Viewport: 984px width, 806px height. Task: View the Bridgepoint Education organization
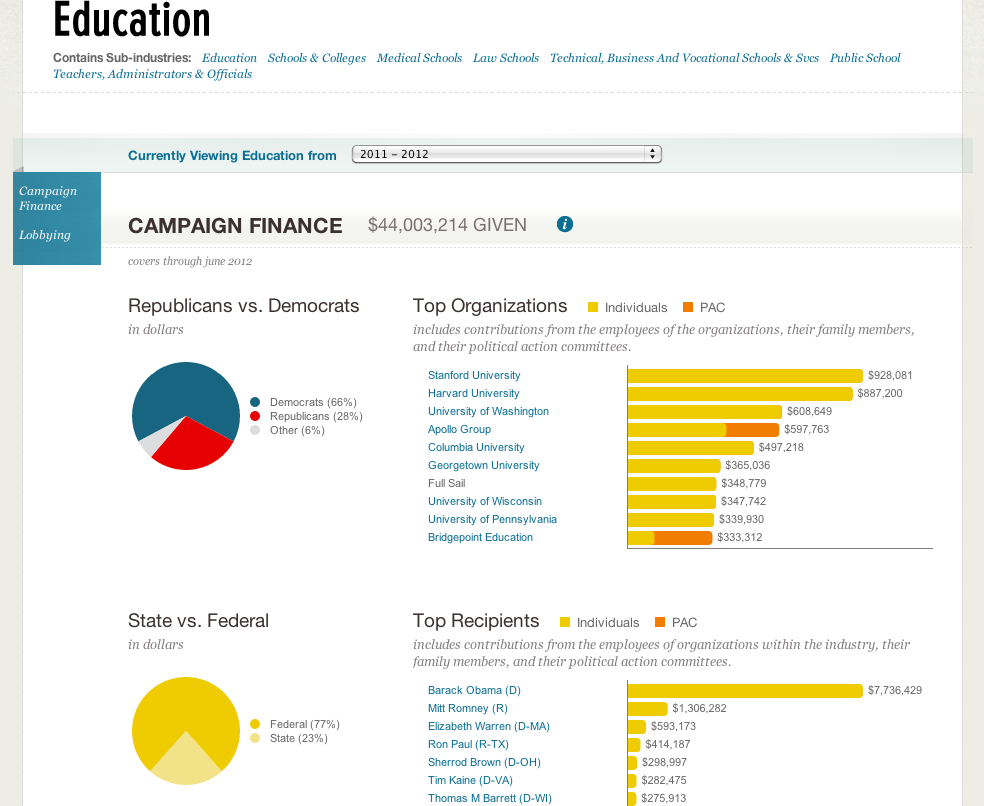click(x=480, y=537)
